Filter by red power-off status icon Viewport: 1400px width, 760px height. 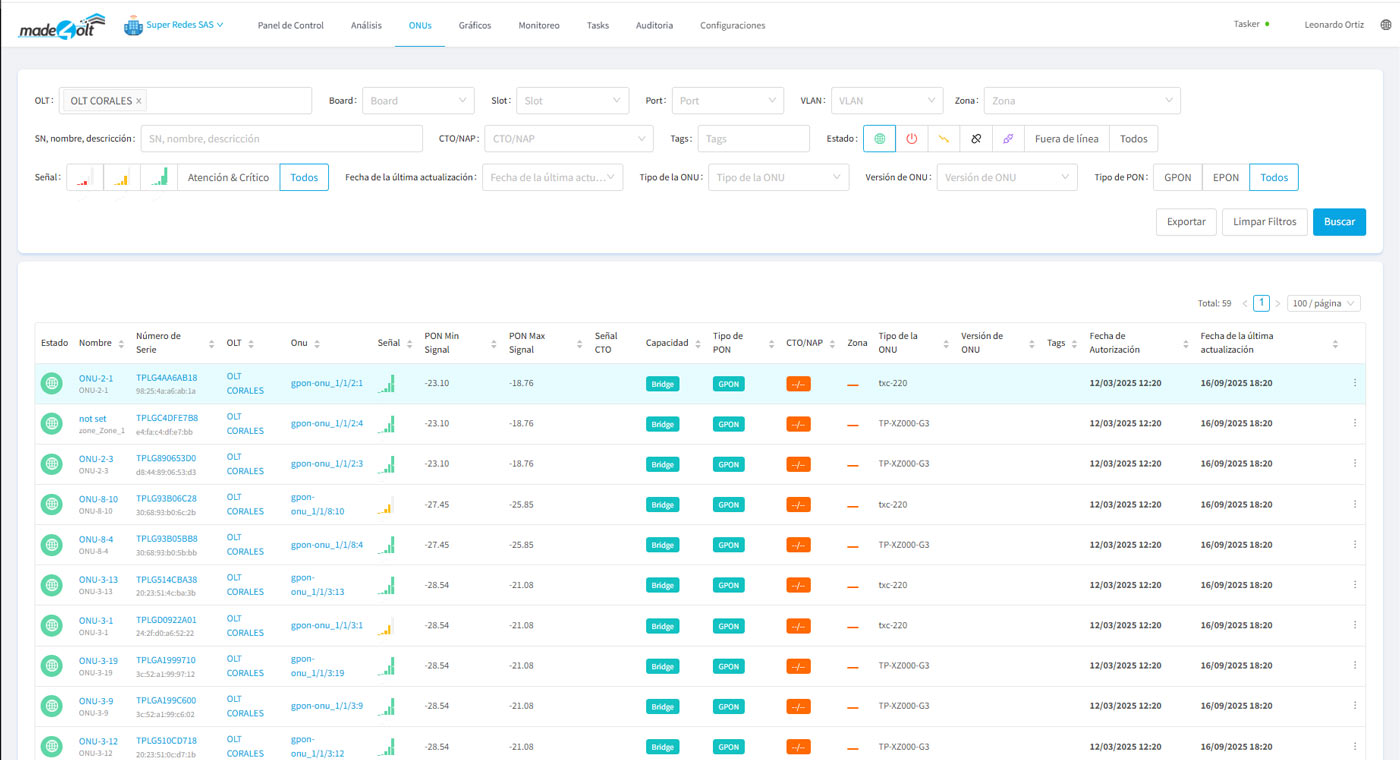pyautogui.click(x=911, y=139)
